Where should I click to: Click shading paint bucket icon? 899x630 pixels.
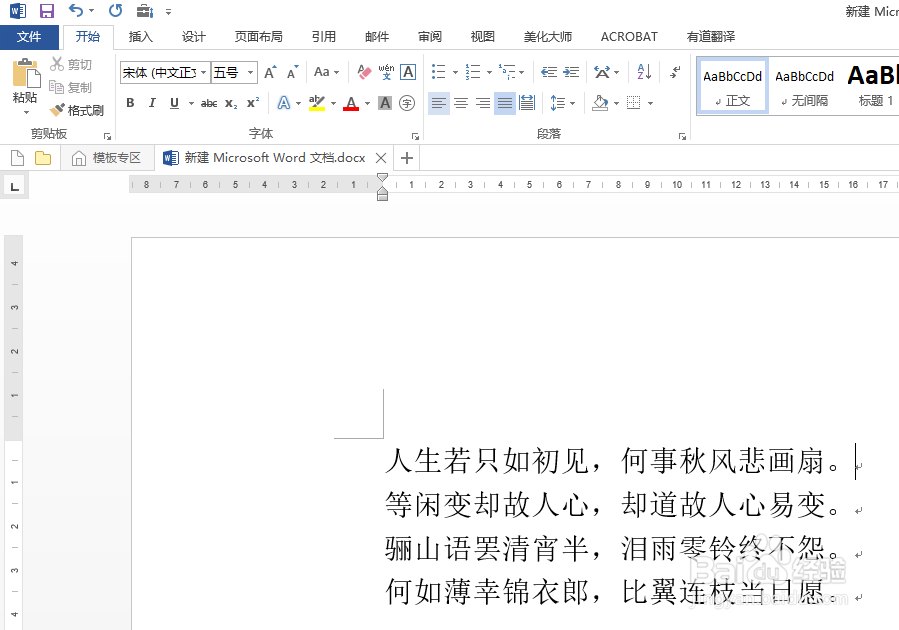point(600,103)
